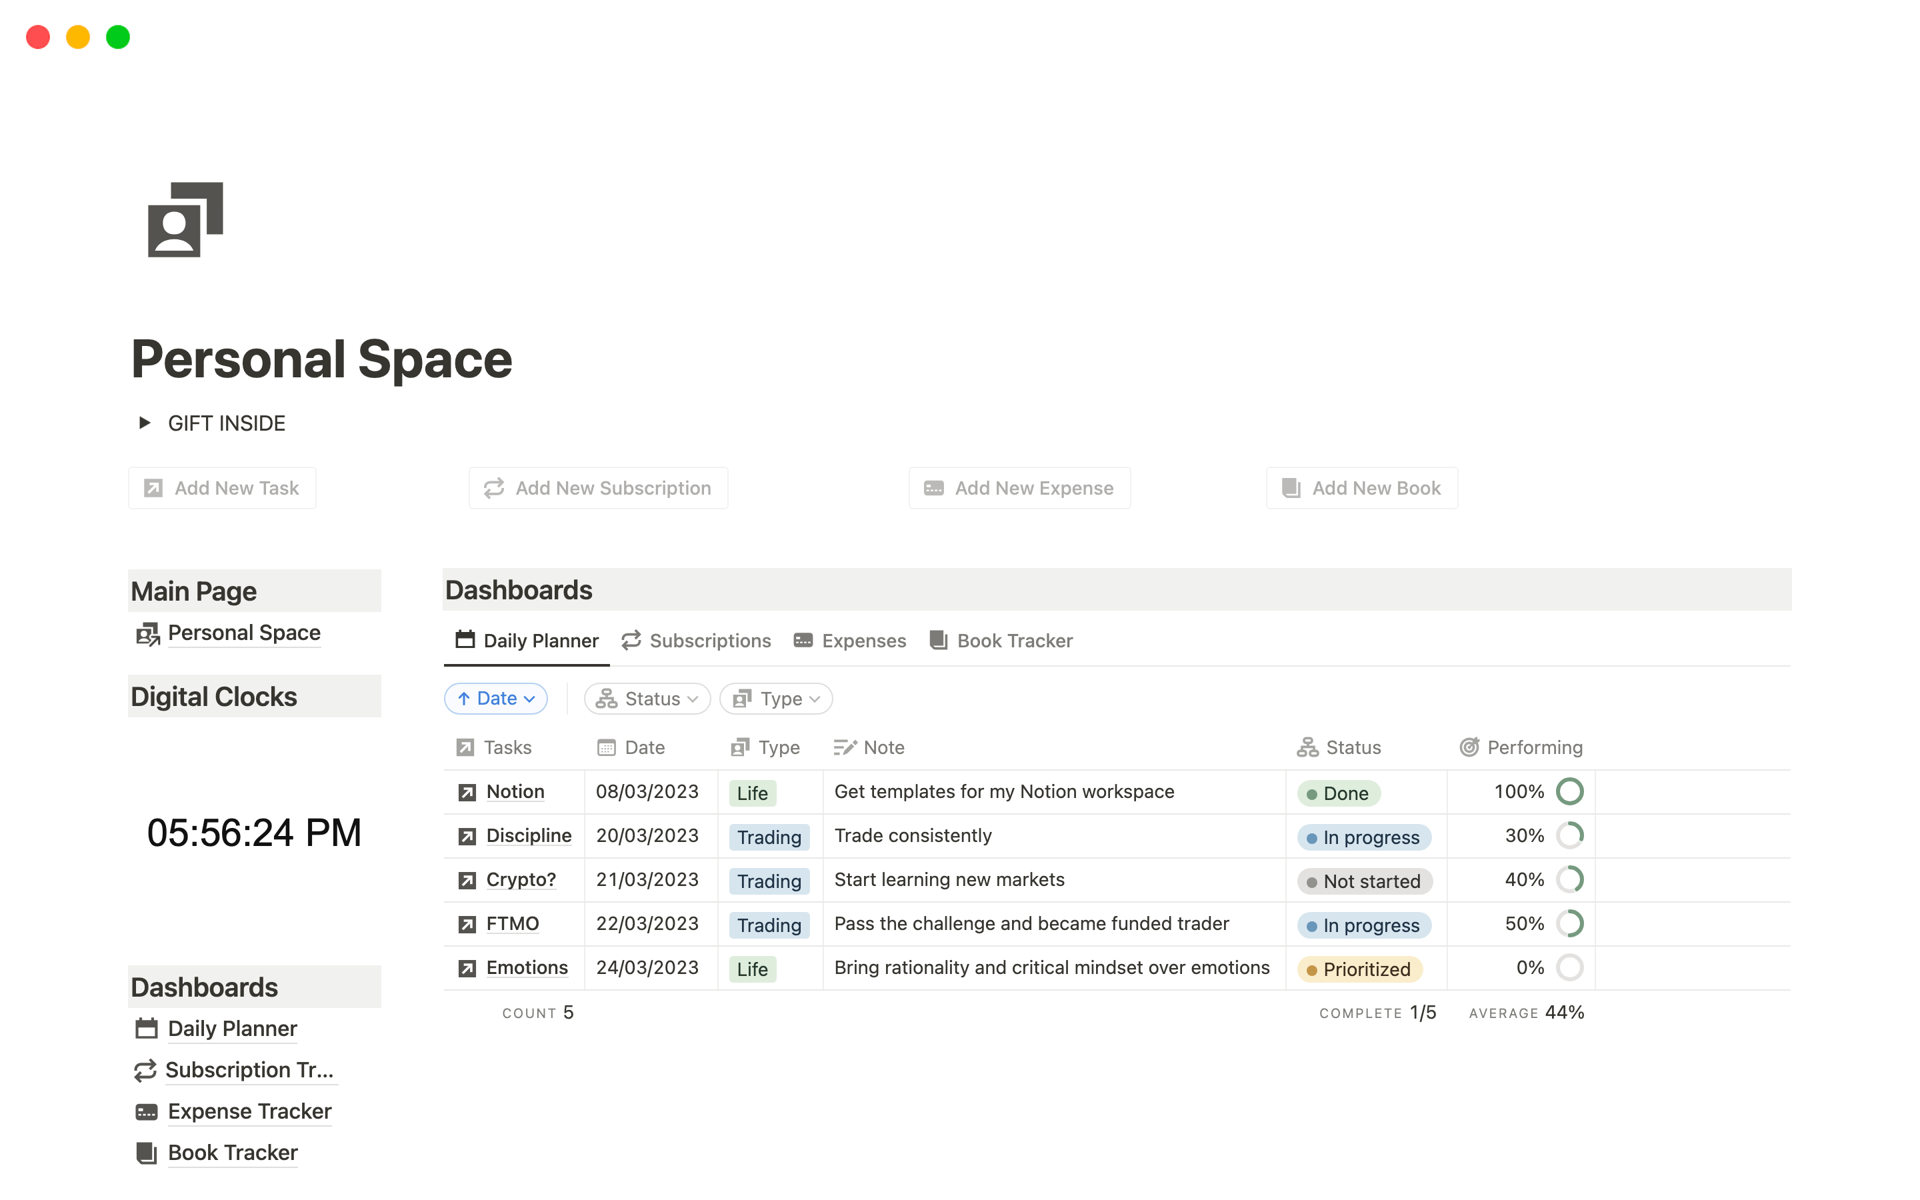Click the calendar icon next to Daily Planner

[464, 641]
